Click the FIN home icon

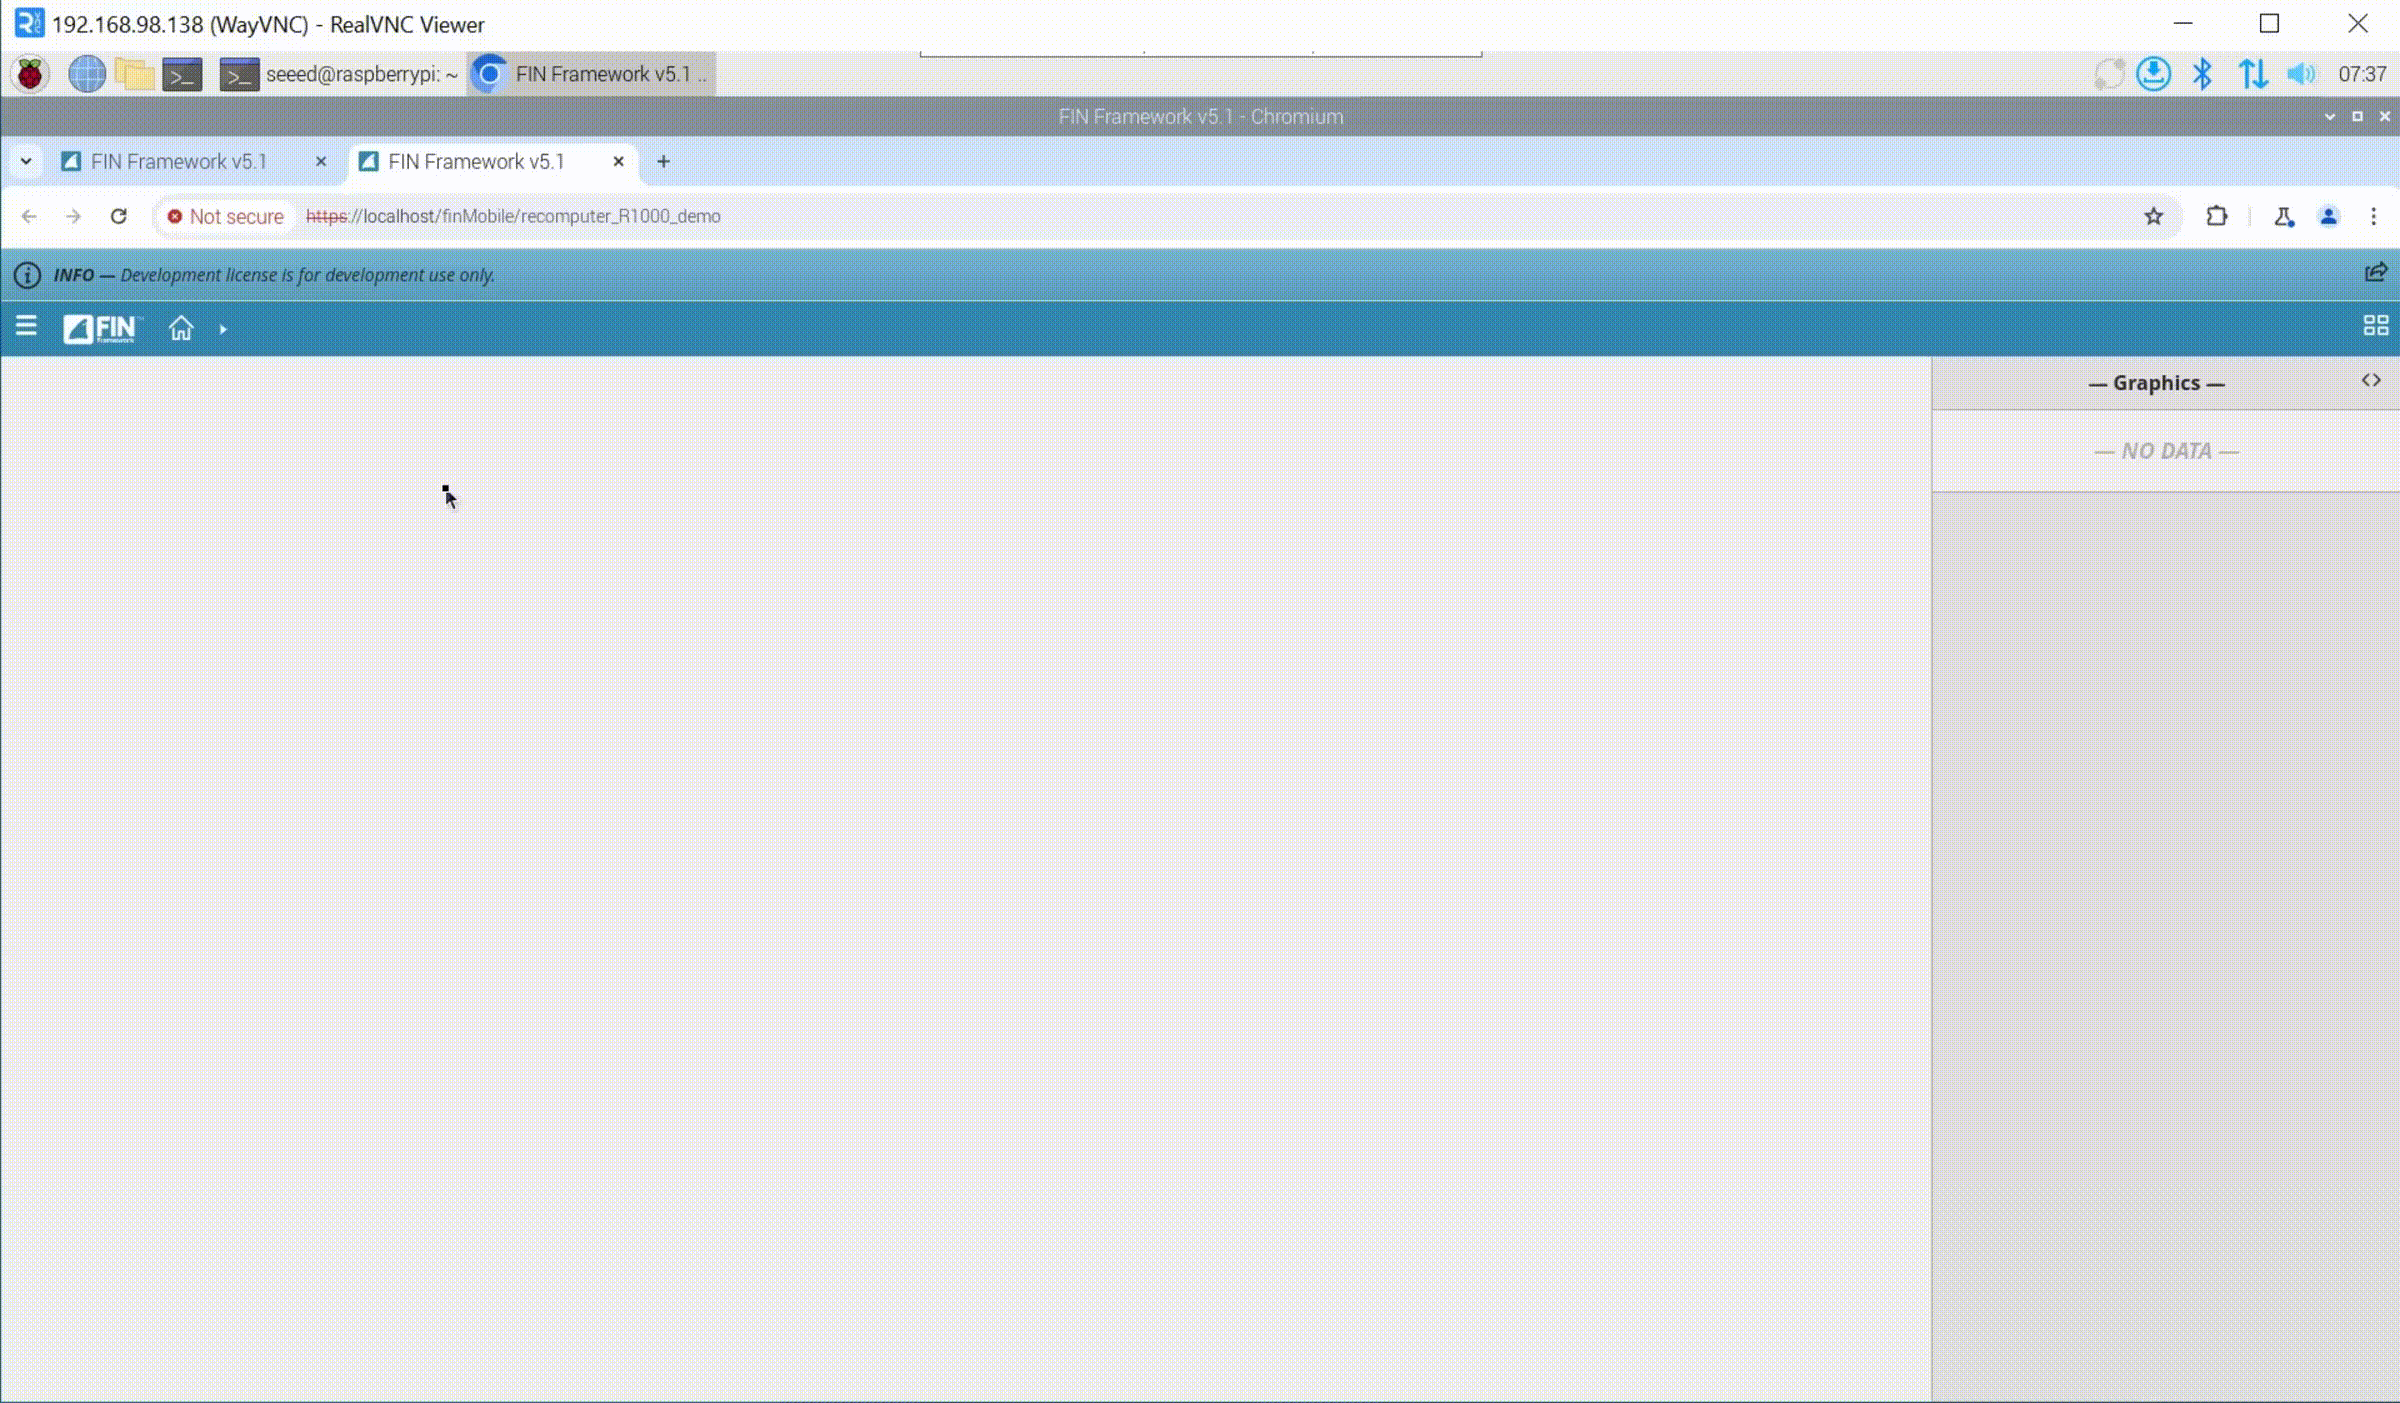[181, 328]
